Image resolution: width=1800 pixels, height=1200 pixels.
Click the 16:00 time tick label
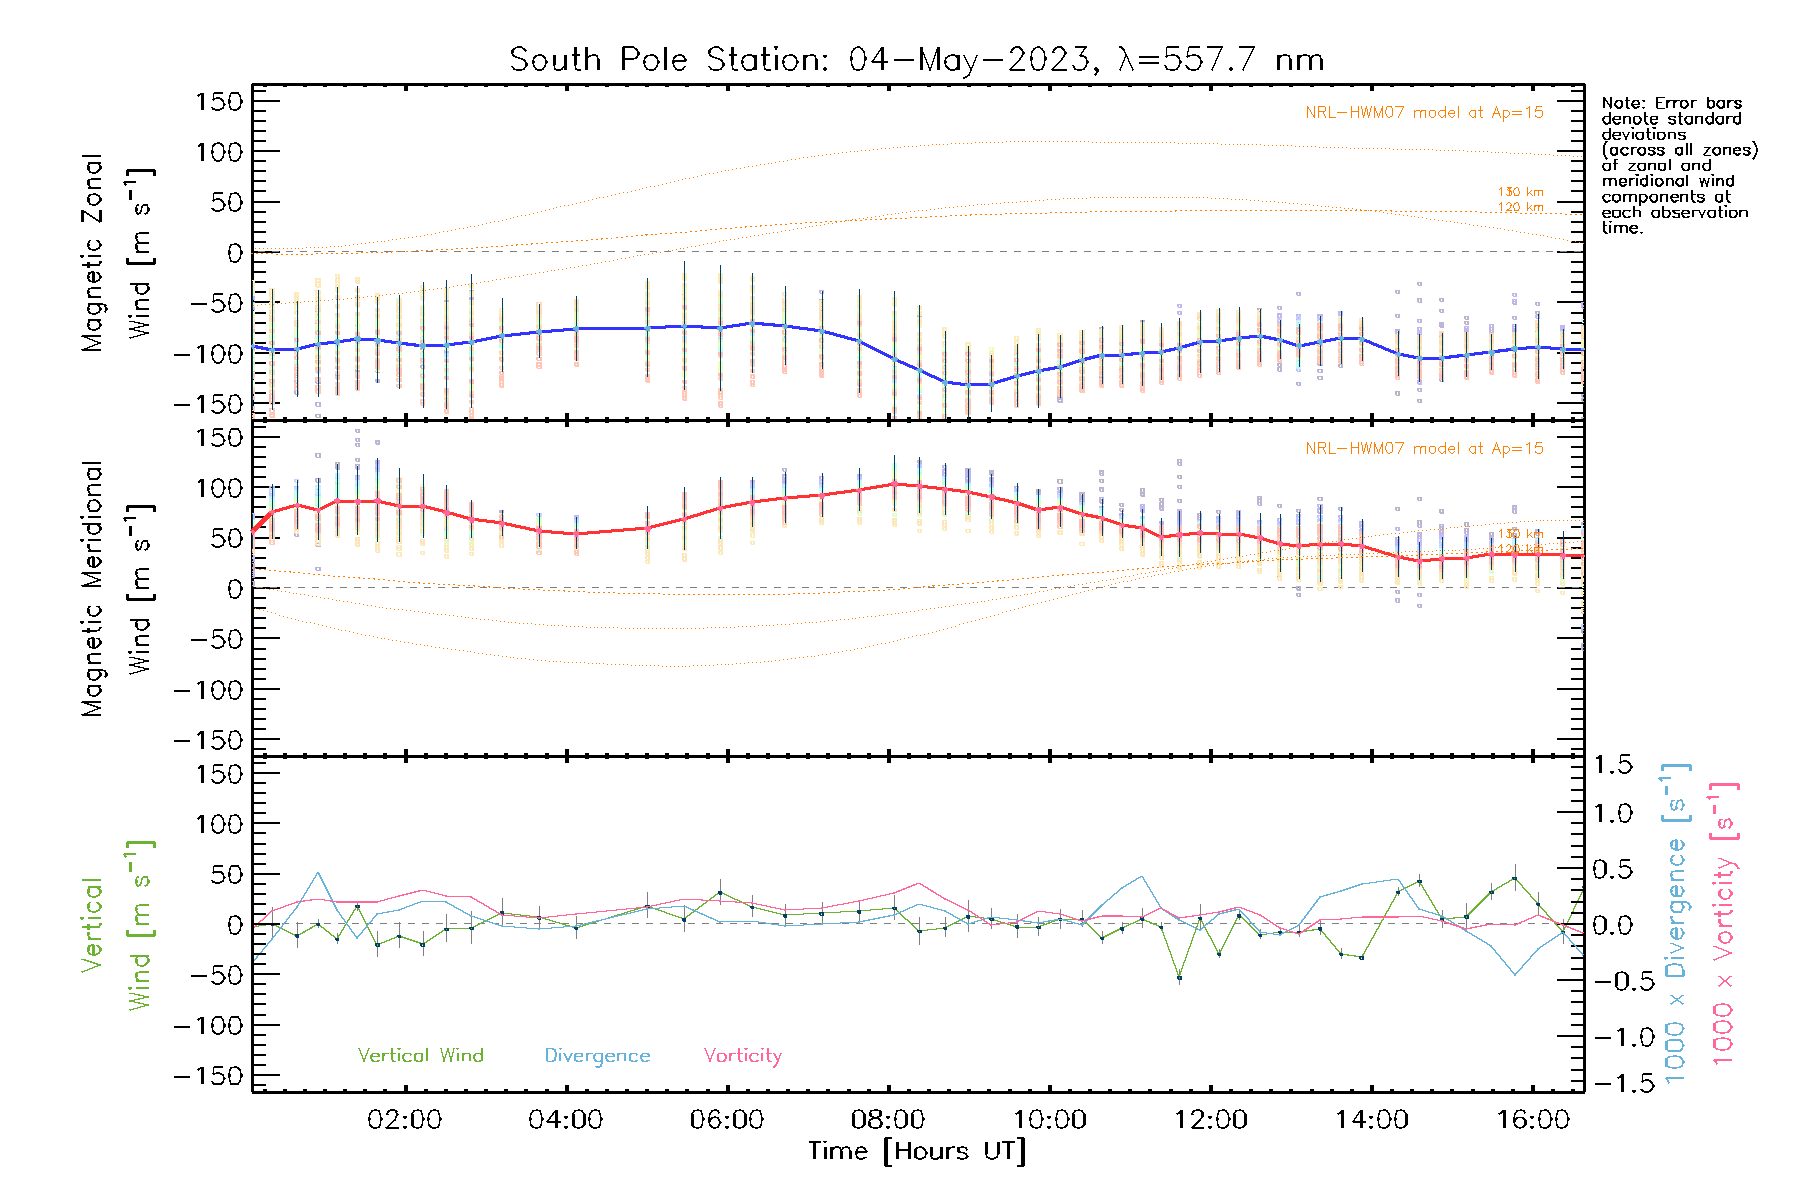(x=1533, y=1120)
